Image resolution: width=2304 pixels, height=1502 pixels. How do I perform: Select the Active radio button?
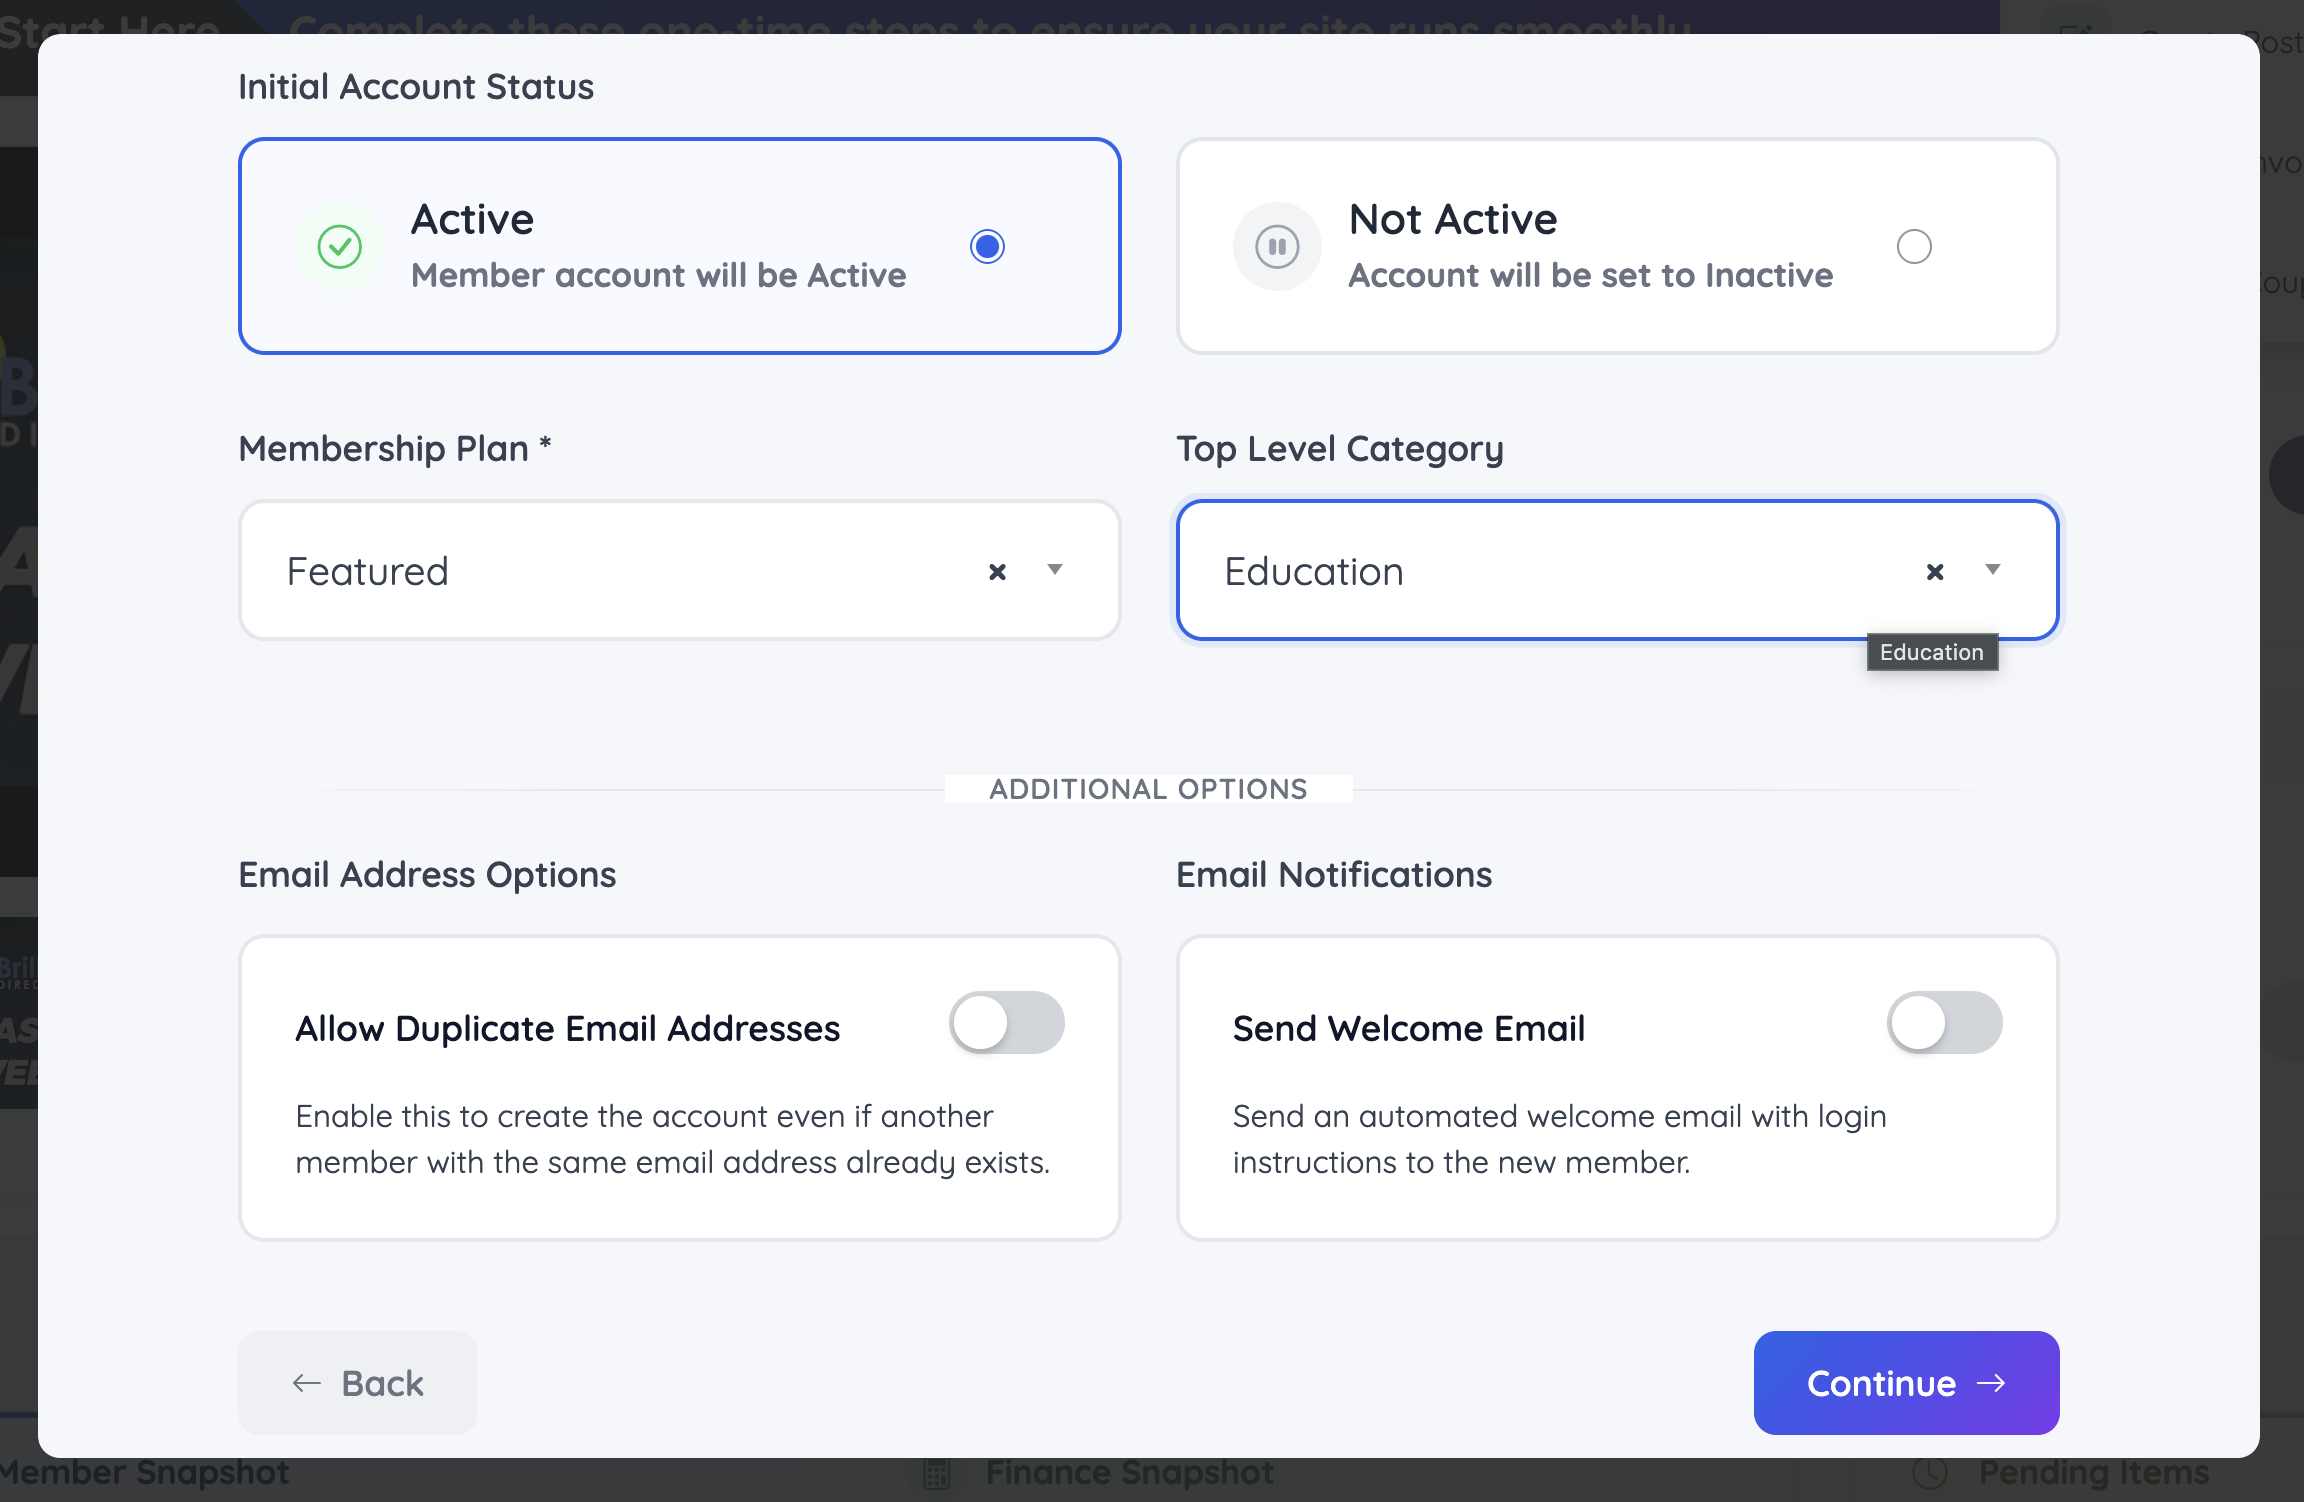(987, 246)
